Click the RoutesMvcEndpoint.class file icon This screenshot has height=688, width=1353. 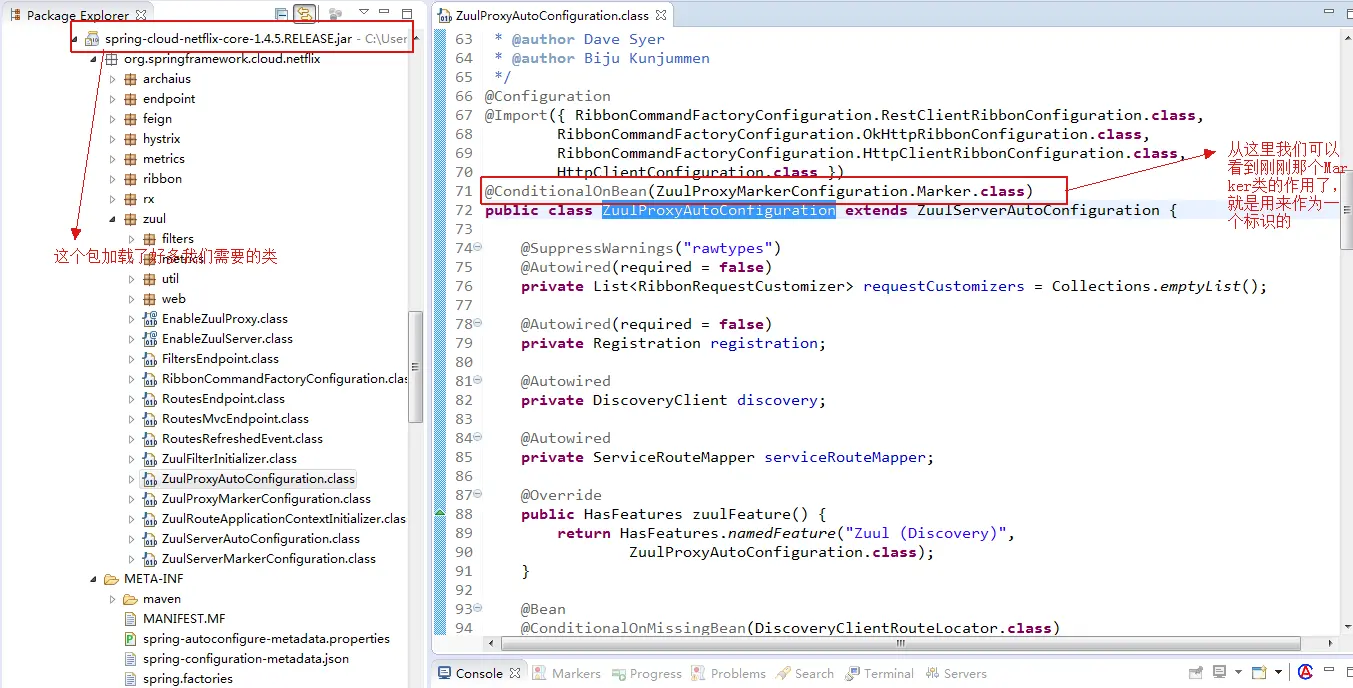[x=150, y=419]
